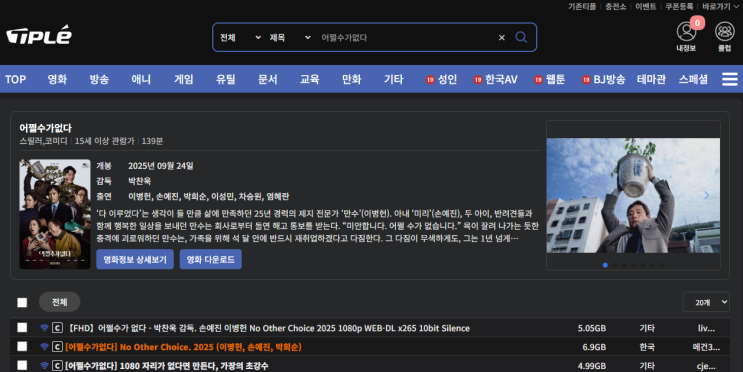
Task: Click the 4.99GB size cell
Action: click(x=591, y=366)
